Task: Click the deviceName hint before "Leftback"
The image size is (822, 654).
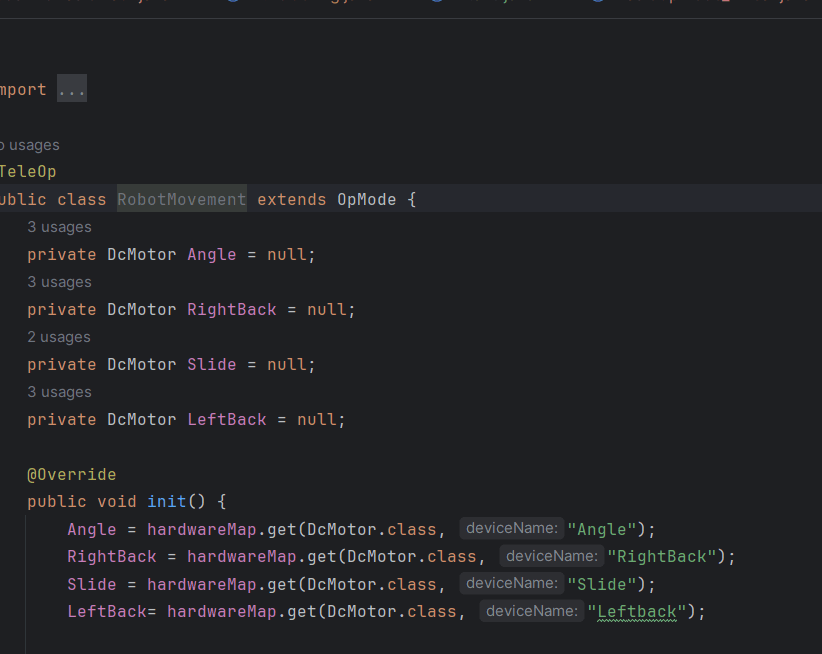Action: click(x=531, y=611)
